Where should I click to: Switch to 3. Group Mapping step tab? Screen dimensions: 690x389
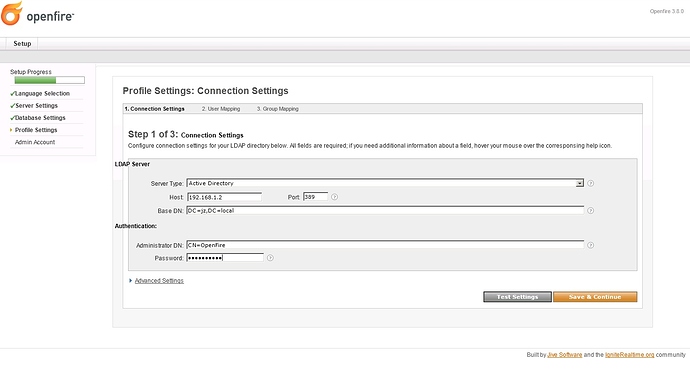[278, 109]
